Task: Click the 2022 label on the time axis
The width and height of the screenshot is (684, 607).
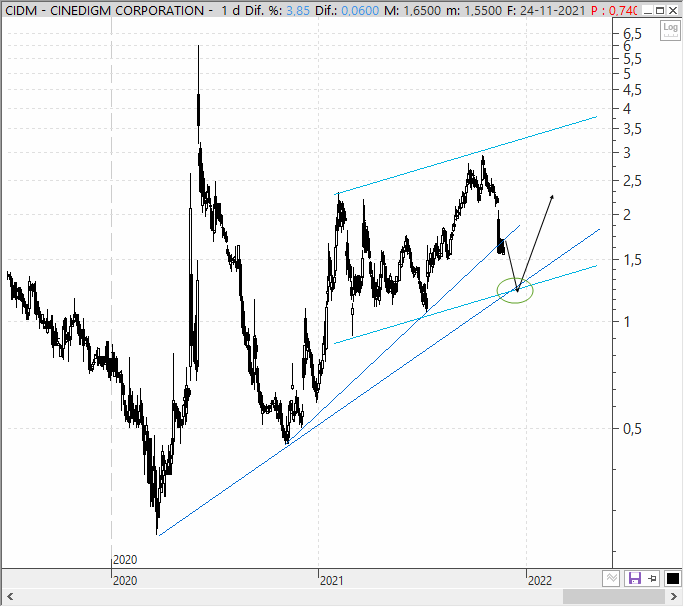Action: click(540, 581)
